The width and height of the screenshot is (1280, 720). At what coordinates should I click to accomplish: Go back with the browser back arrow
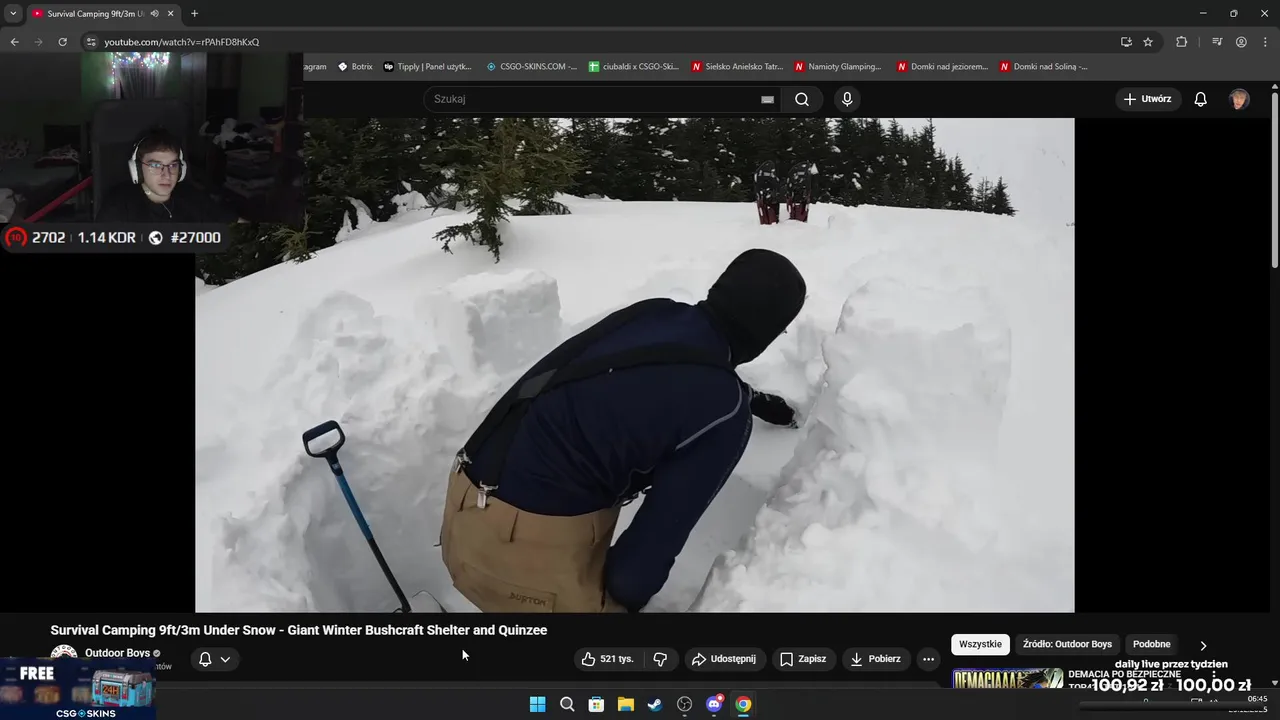pos(14,42)
